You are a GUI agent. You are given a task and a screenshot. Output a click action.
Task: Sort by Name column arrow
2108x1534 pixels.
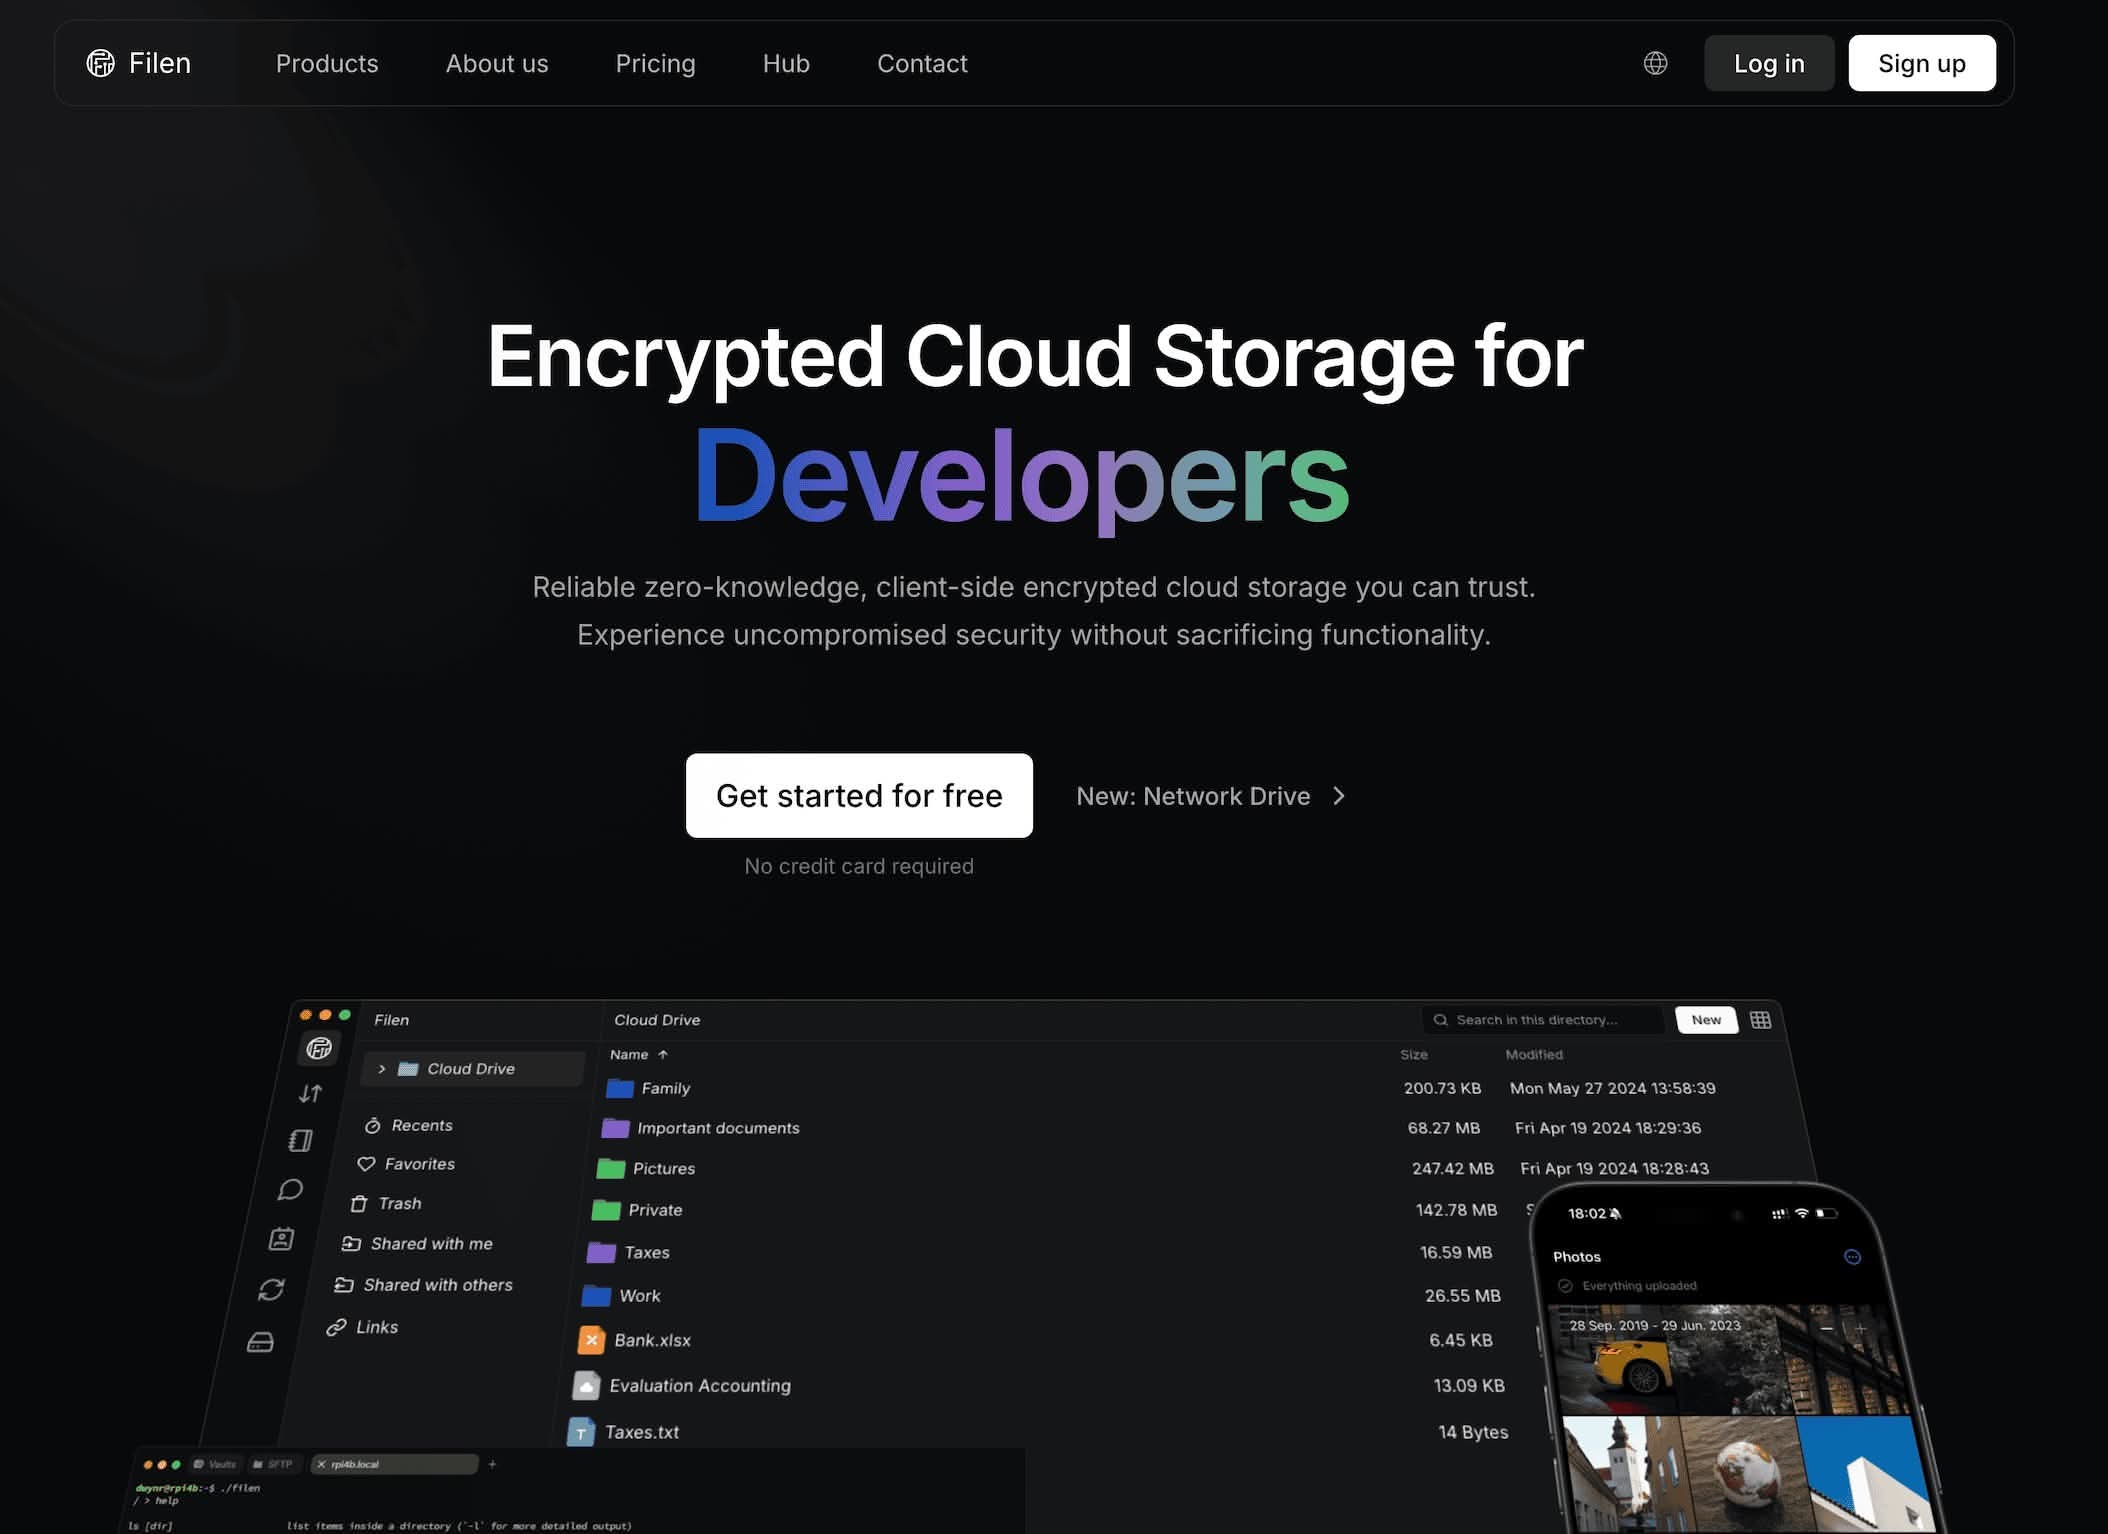pos(663,1054)
